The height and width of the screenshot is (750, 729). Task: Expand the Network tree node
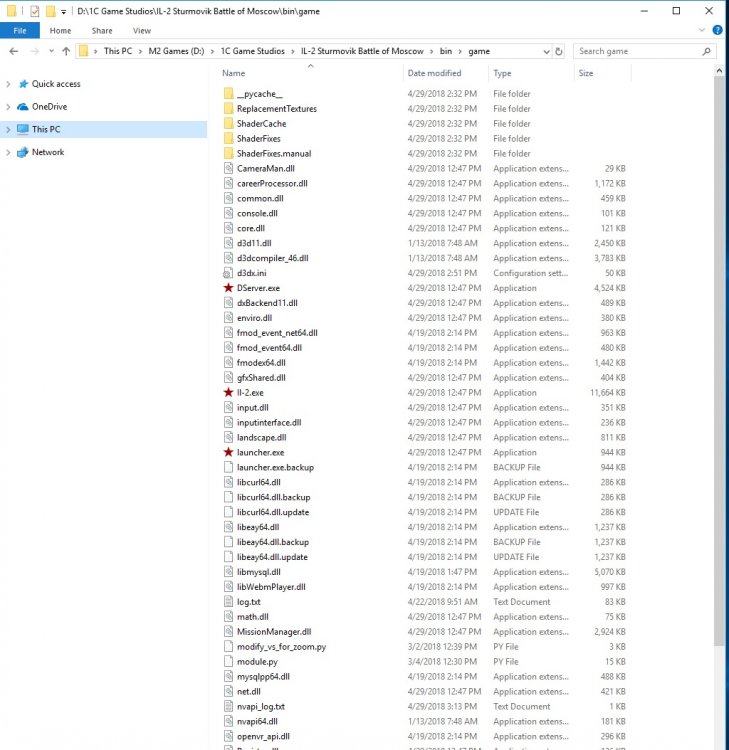click(8, 152)
